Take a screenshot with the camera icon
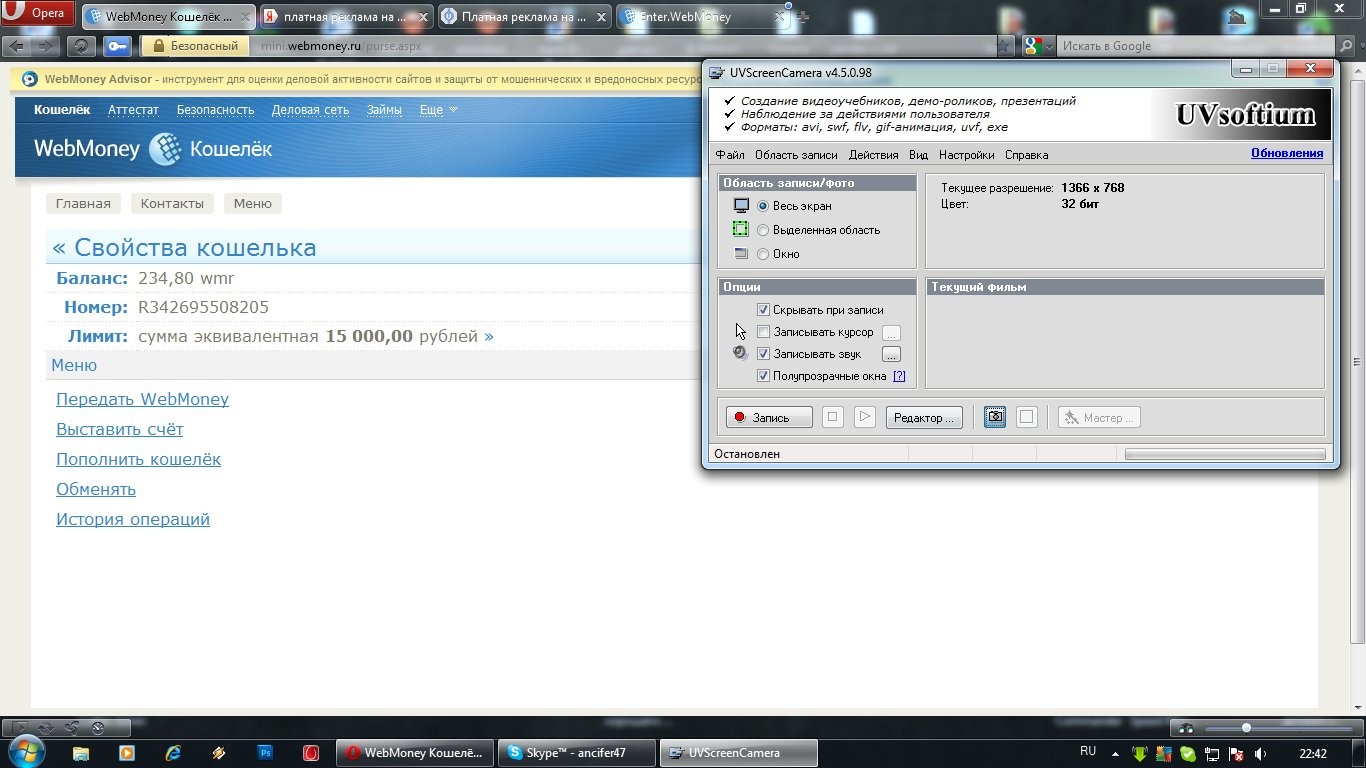This screenshot has height=768, width=1366. pos(995,418)
